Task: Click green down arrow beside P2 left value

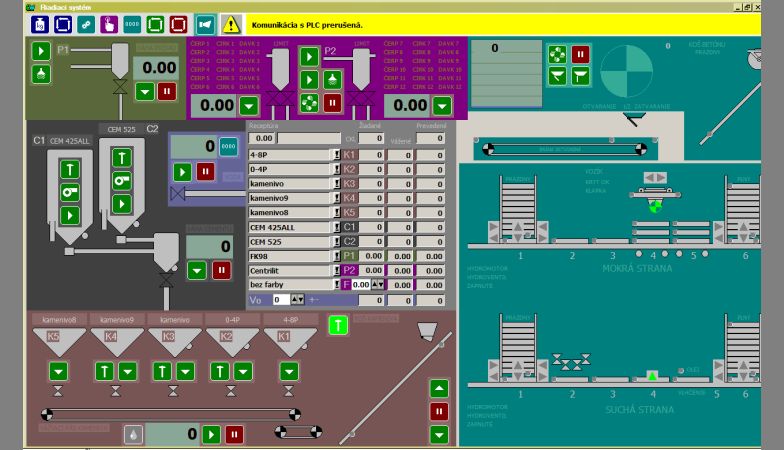Action: 248,105
